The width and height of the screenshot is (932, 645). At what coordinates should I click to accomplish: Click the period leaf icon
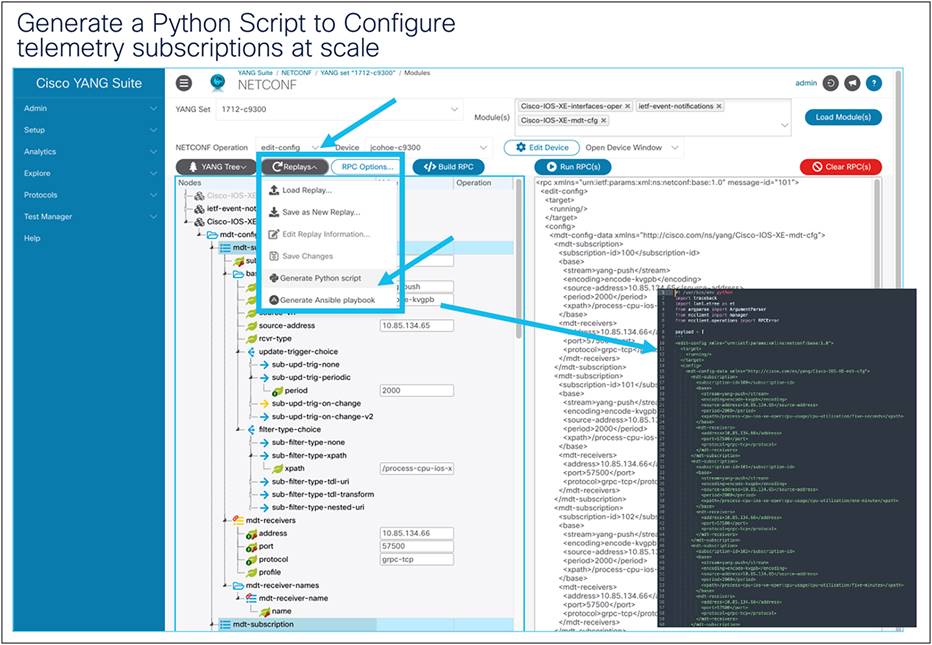(278, 391)
